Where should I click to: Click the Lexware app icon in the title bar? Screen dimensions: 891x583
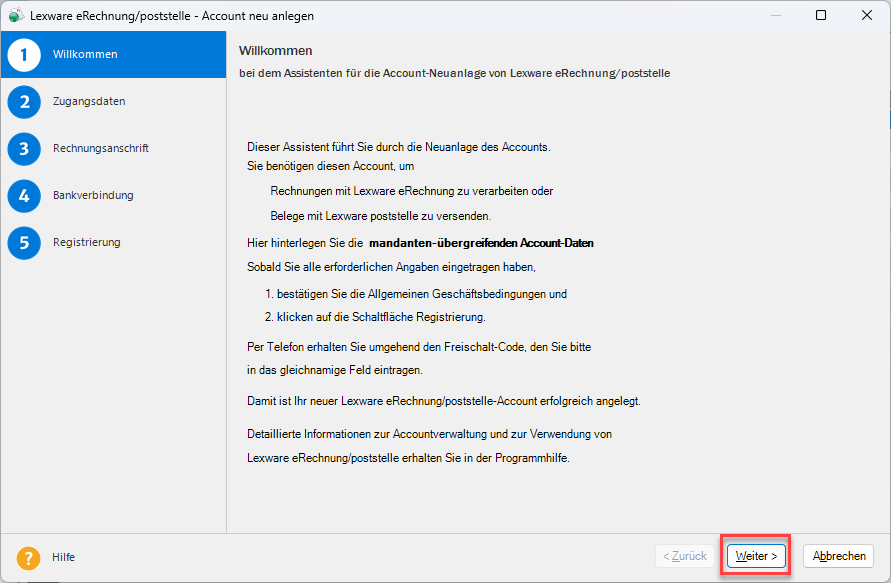point(16,15)
